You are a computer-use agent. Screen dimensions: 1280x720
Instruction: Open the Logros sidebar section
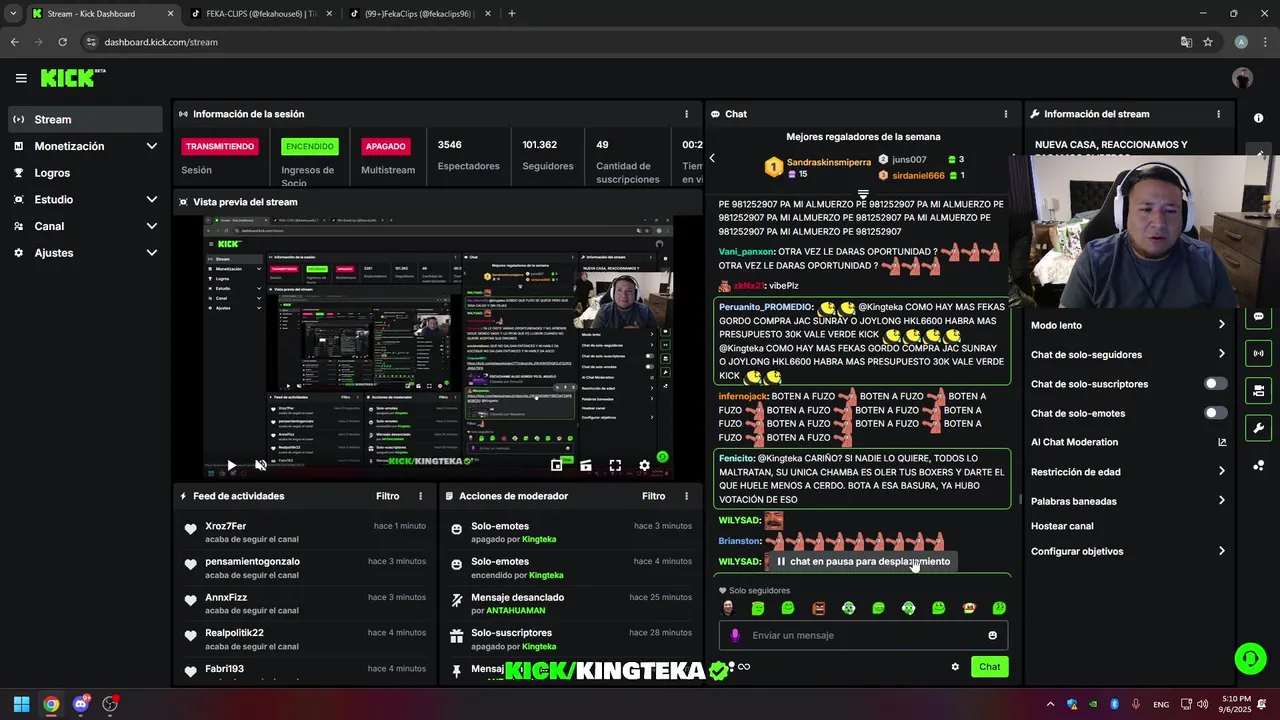[x=84, y=173]
